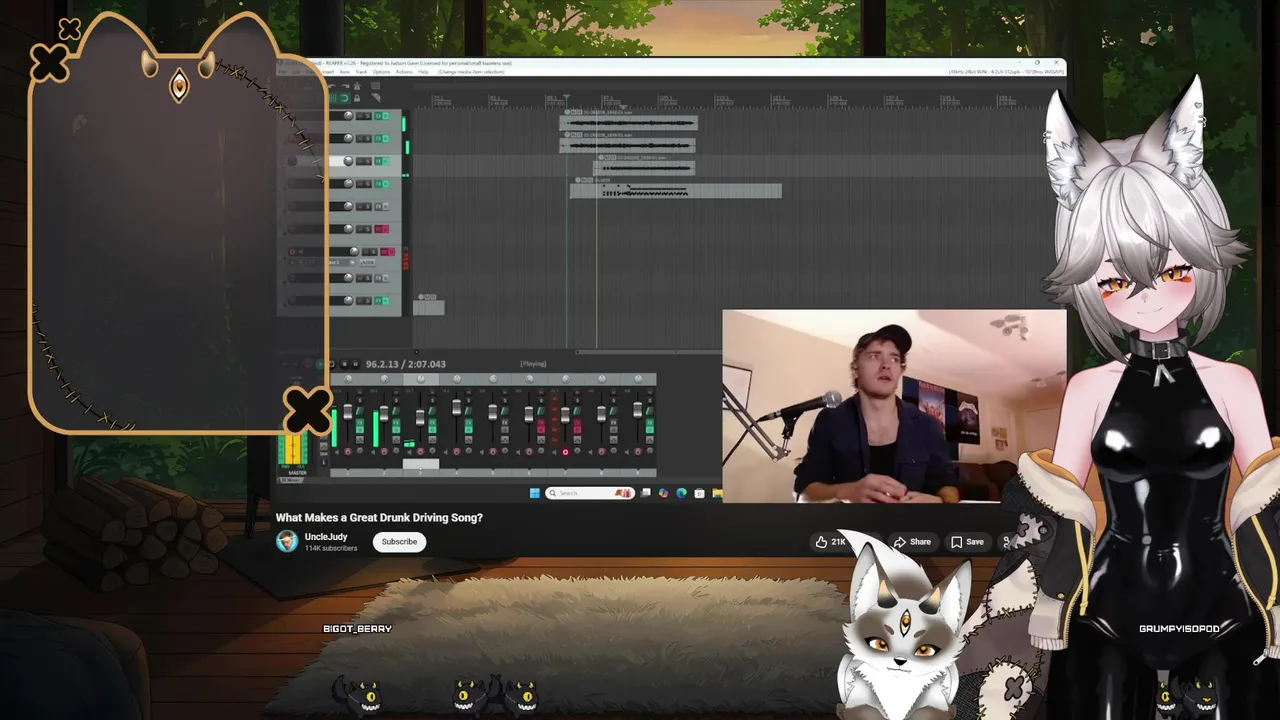Adjust pan knob on mixer channel 8
1280x720 pixels.
[x=602, y=379]
